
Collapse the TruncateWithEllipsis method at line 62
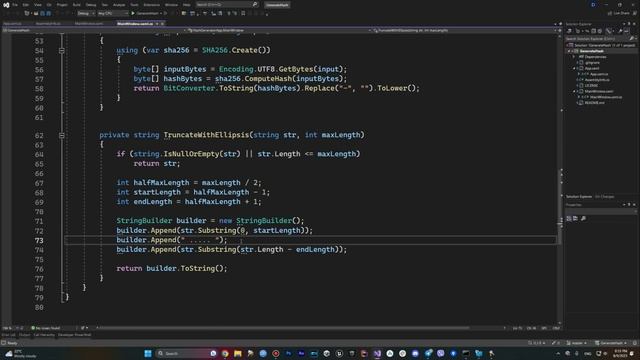pos(62,135)
